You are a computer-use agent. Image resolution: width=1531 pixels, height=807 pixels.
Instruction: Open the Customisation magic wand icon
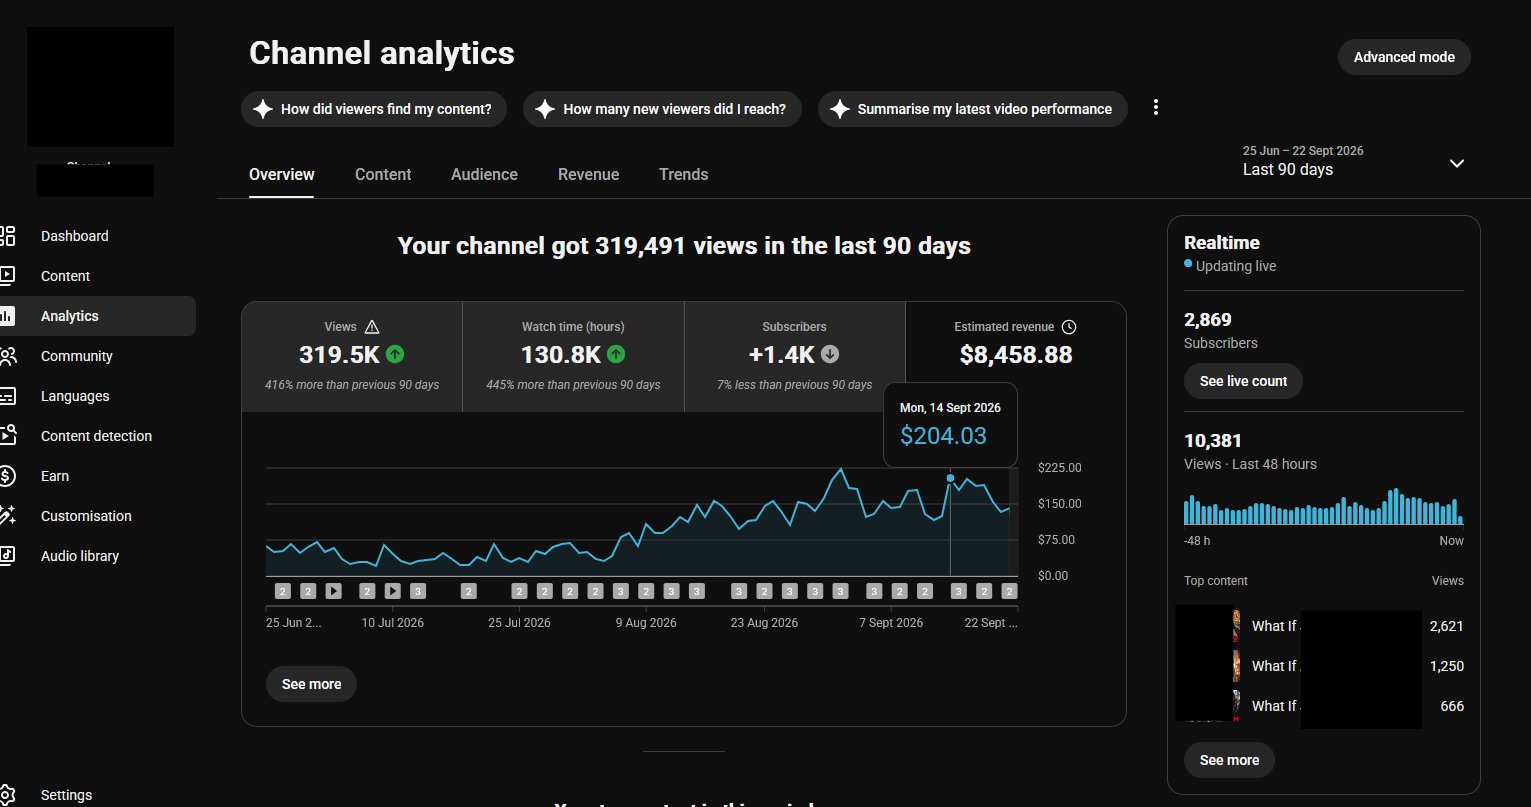(7, 516)
